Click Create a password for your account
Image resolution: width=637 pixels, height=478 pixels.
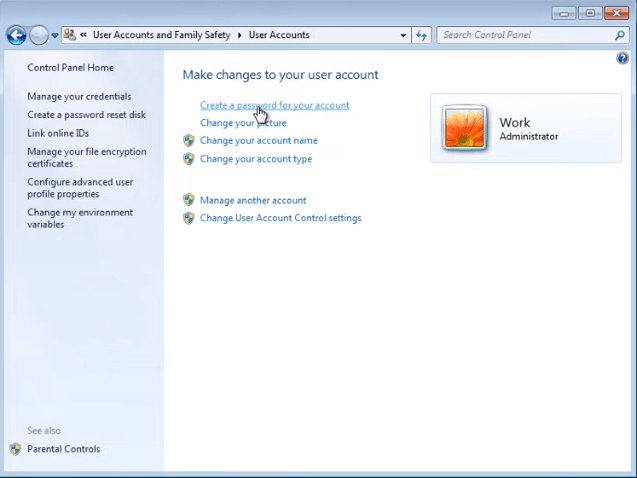pos(275,105)
